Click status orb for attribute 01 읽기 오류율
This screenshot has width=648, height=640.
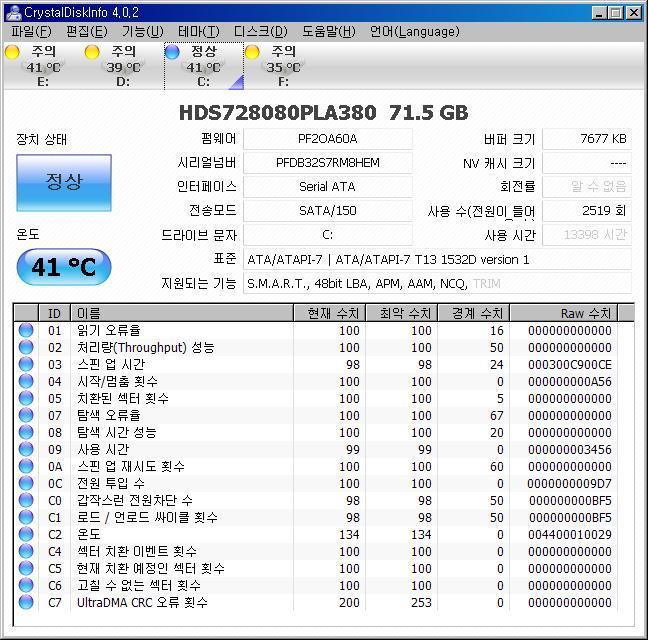(x=26, y=330)
